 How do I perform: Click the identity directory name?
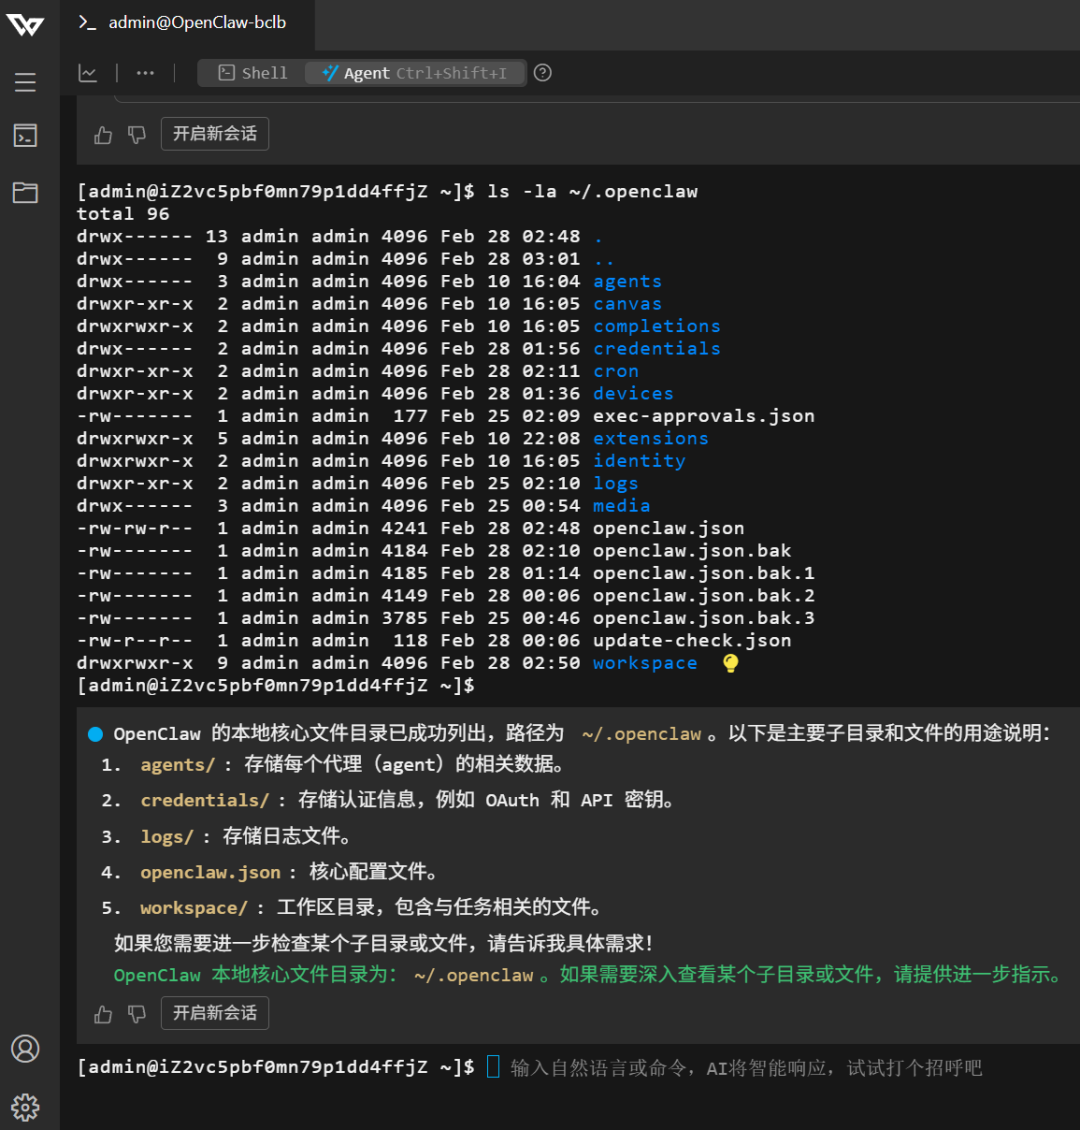tap(639, 461)
